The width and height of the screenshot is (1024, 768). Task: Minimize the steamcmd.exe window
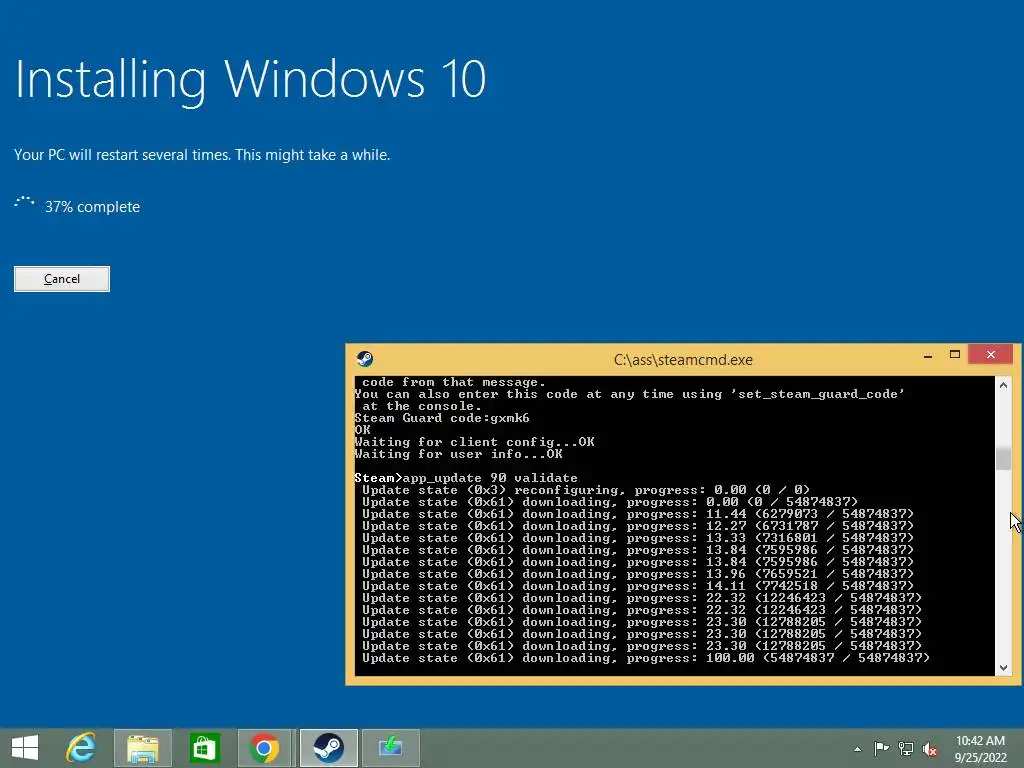point(927,355)
